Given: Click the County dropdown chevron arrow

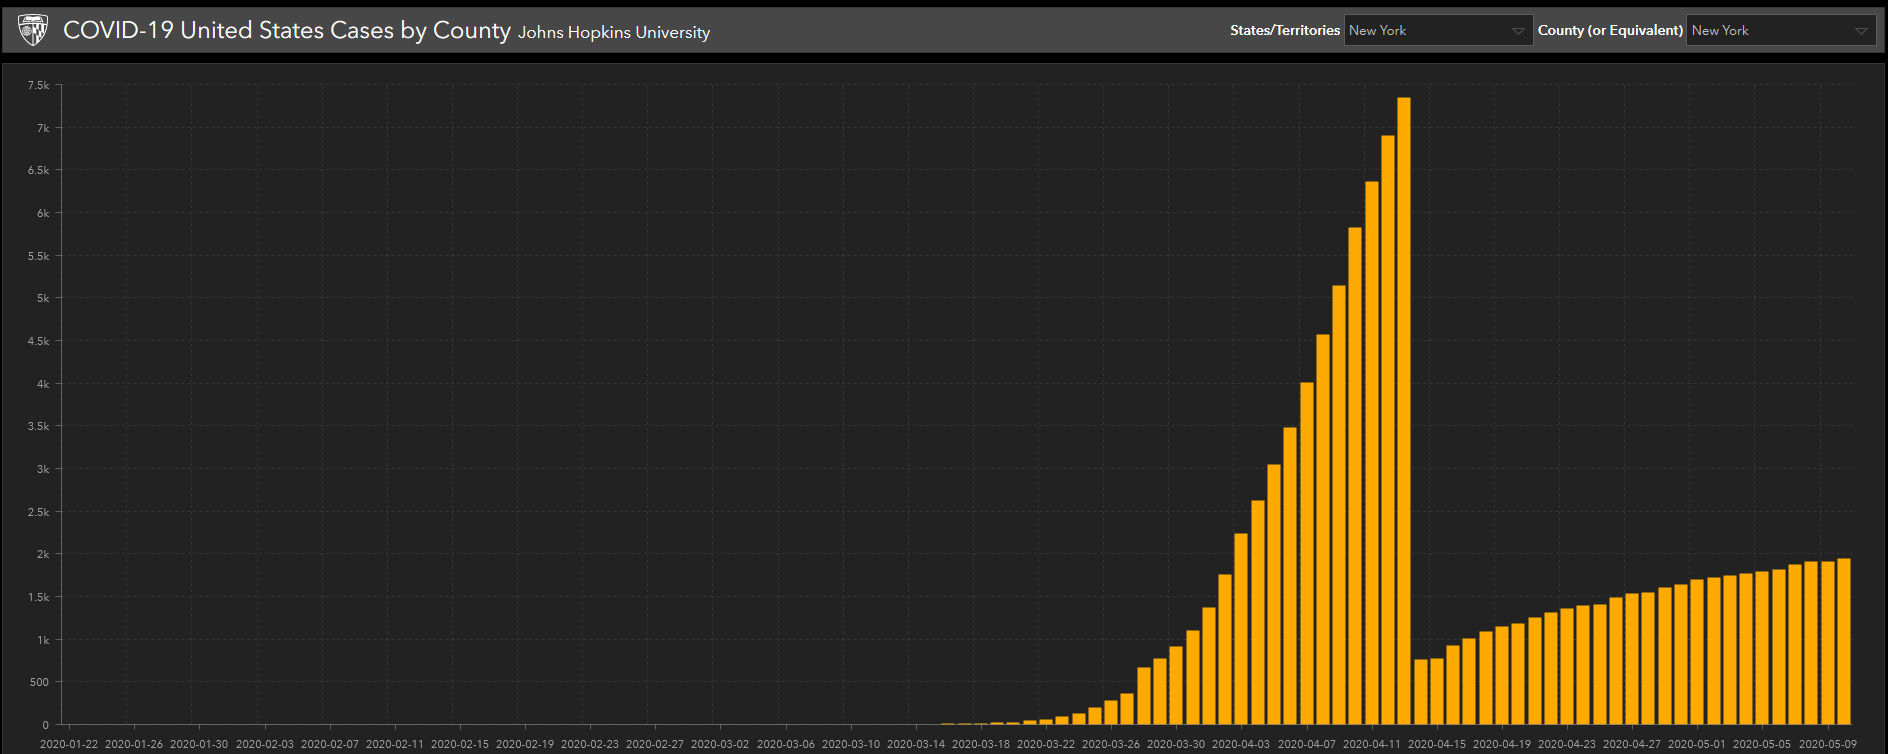Looking at the screenshot, I should pos(1861,31).
